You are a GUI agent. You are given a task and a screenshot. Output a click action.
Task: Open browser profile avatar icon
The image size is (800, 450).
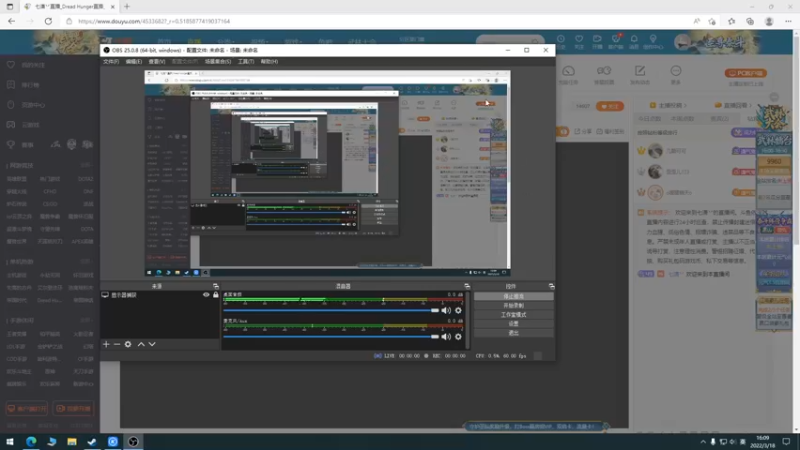click(769, 21)
